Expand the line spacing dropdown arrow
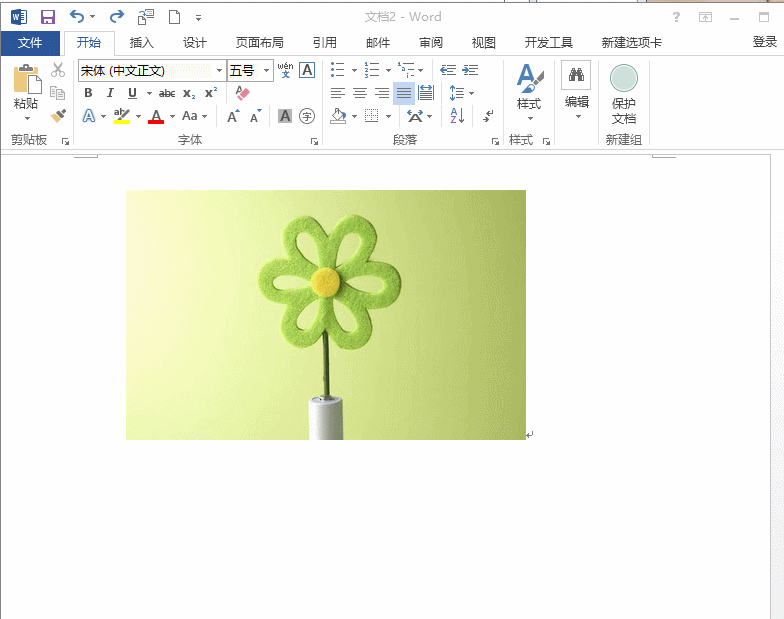 pyautogui.click(x=471, y=93)
